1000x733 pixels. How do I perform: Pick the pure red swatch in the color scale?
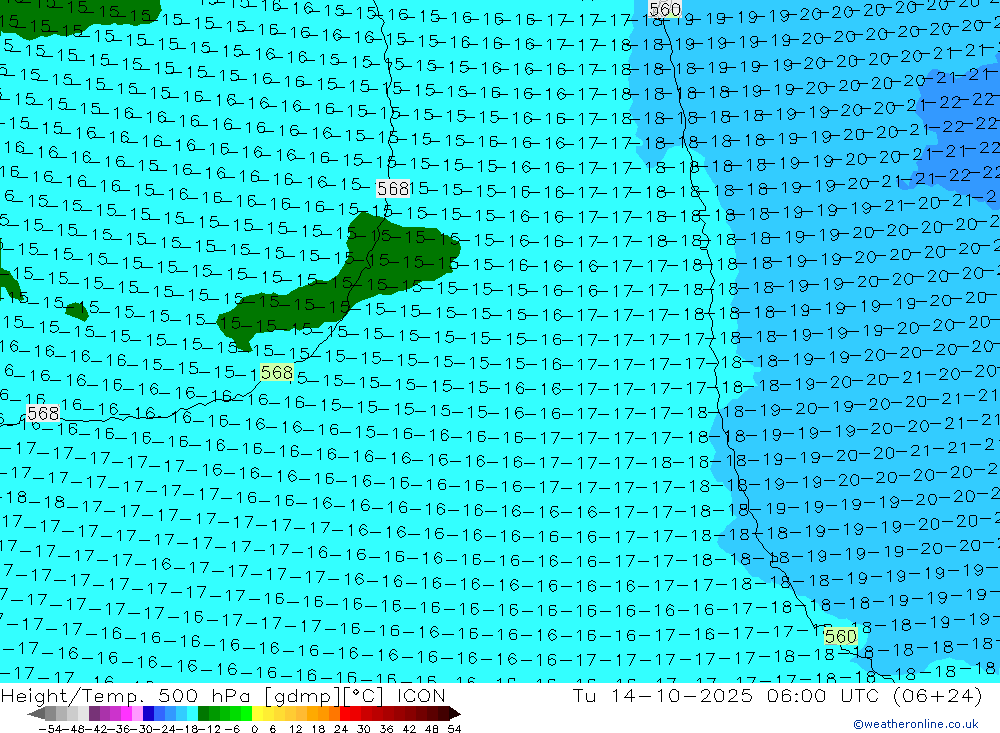click(x=345, y=713)
